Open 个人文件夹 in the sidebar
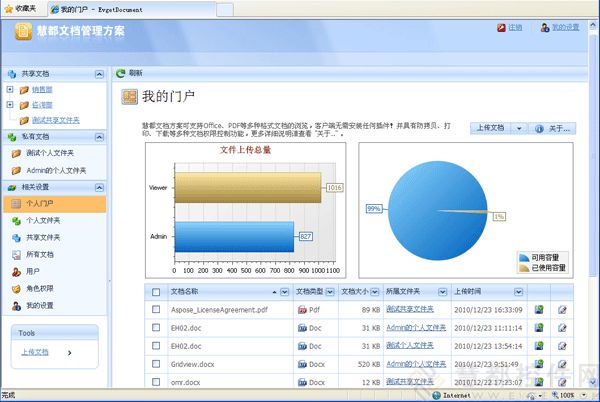This screenshot has height=402, width=600. pyautogui.click(x=41, y=220)
